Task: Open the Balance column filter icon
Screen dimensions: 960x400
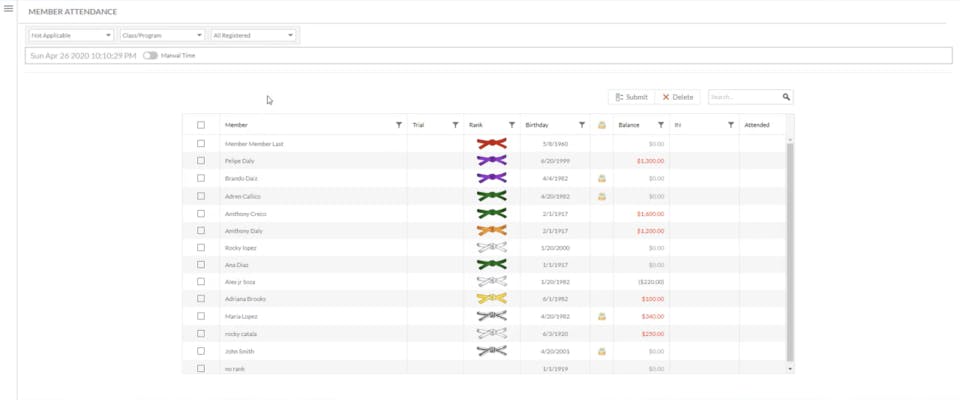Action: (661, 125)
